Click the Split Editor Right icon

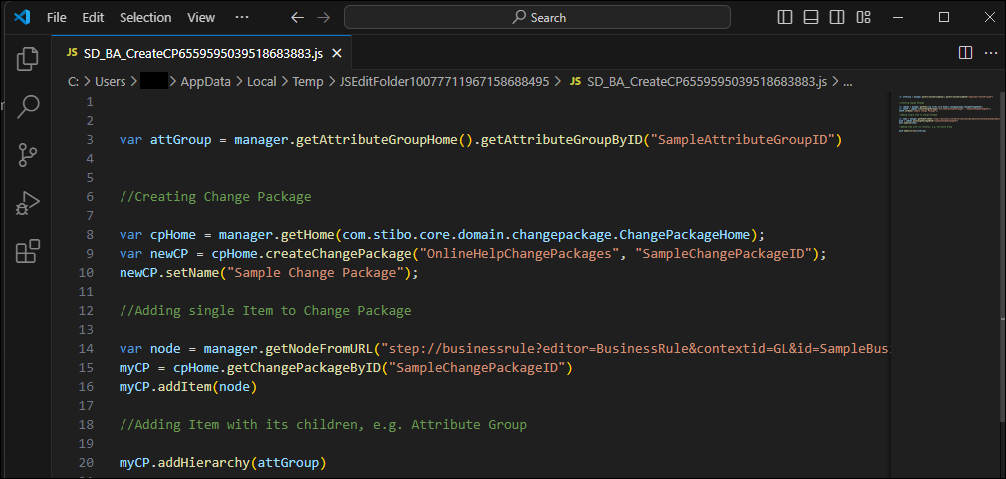click(x=965, y=52)
